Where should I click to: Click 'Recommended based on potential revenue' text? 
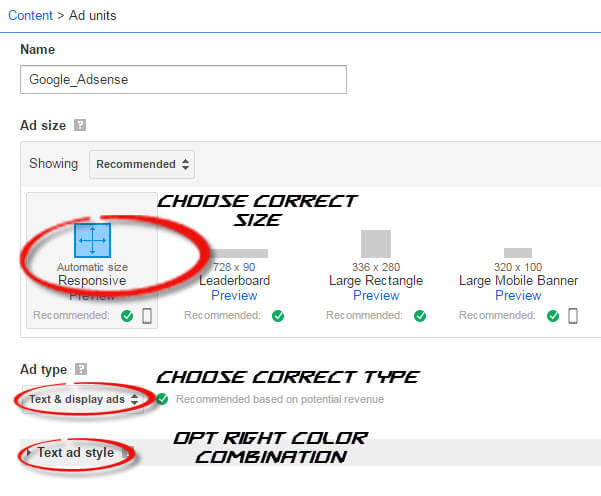280,399
